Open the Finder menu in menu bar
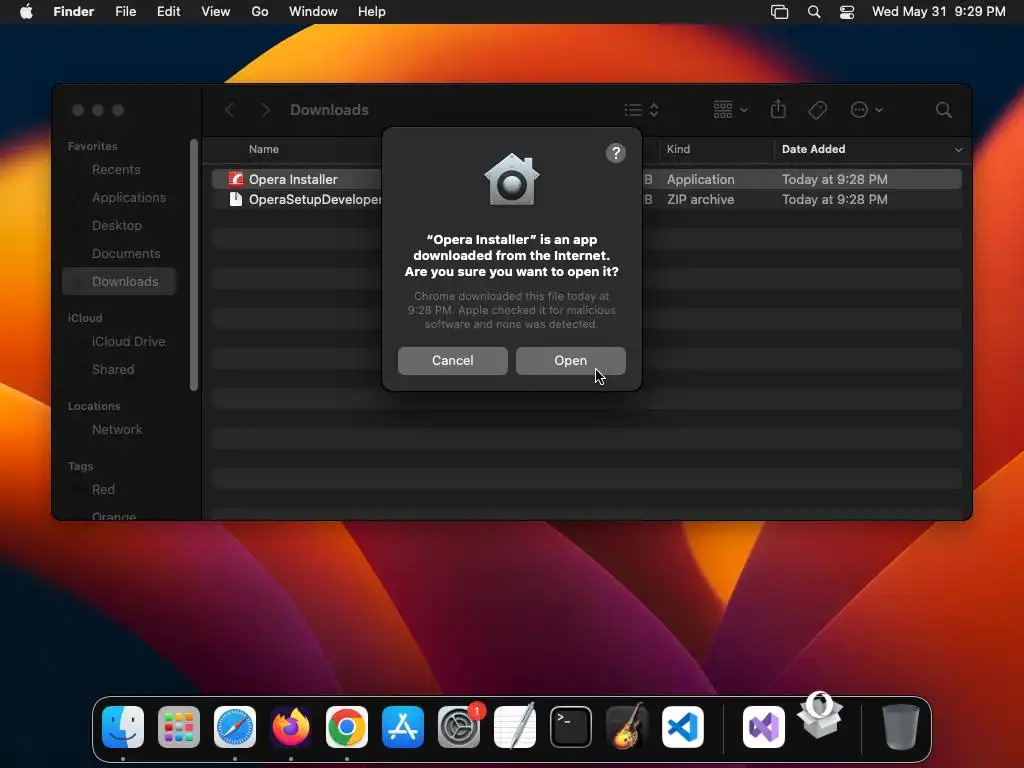 (x=73, y=12)
